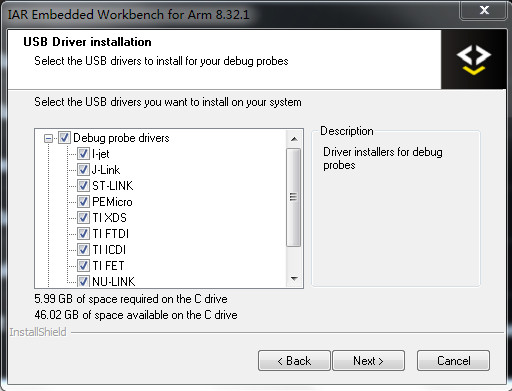512x391 pixels.
Task: Select the TI ICDI tree item label
Action: point(109,250)
